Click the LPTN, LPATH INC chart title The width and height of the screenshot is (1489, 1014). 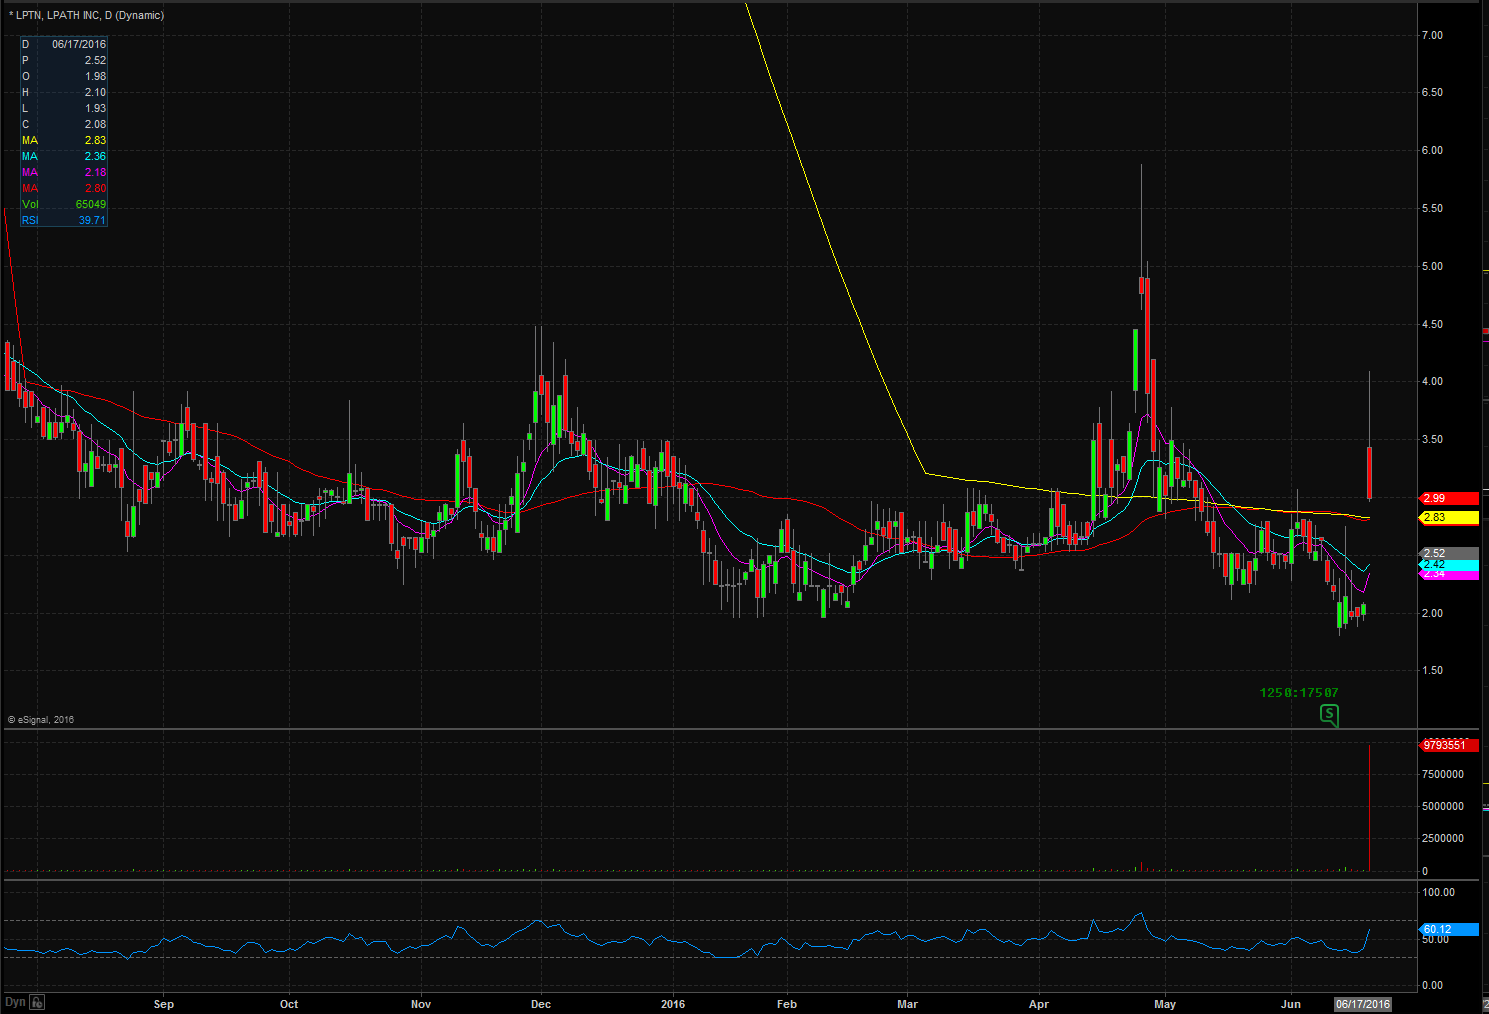87,15
